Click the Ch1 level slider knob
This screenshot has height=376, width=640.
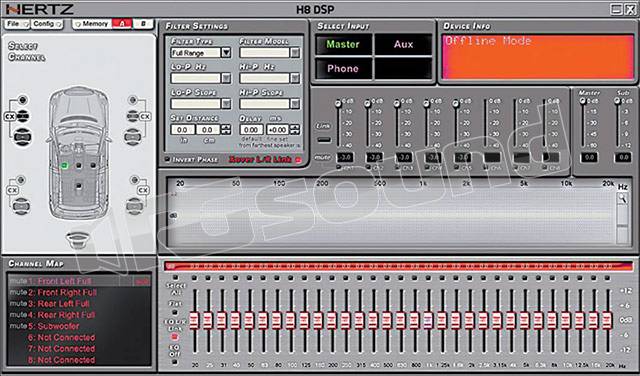click(338, 104)
